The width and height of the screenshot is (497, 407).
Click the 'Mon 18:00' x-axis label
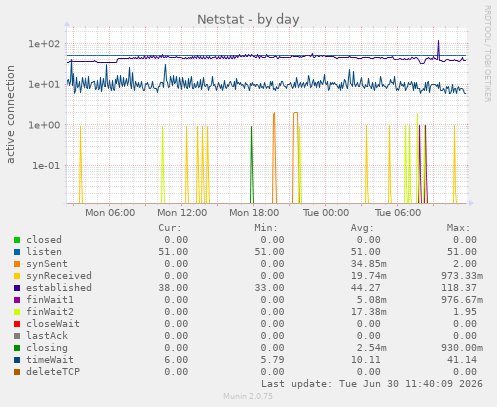coord(254,213)
